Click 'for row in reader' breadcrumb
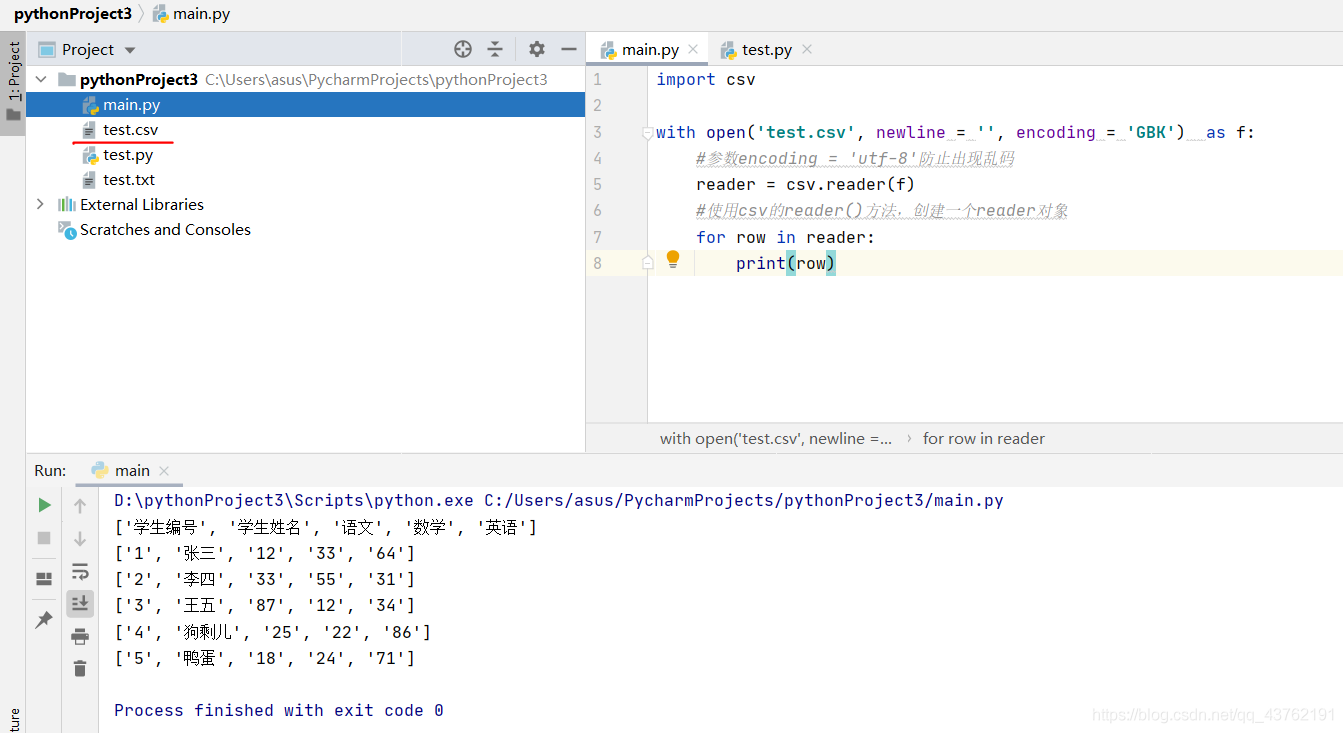 tap(984, 438)
